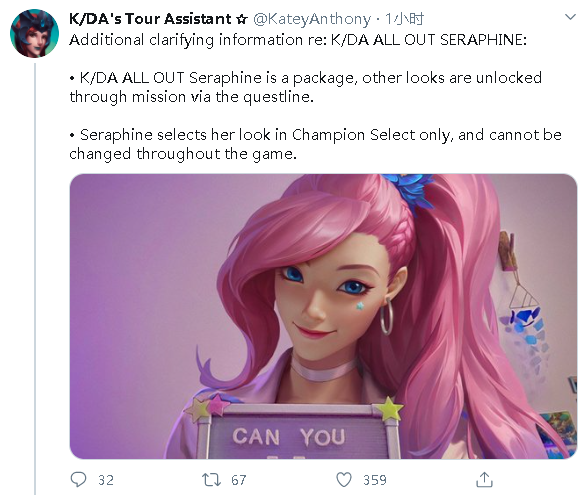Click the tweet timestamp next to the handle
Screen dimensions: 588x495
(405, 19)
